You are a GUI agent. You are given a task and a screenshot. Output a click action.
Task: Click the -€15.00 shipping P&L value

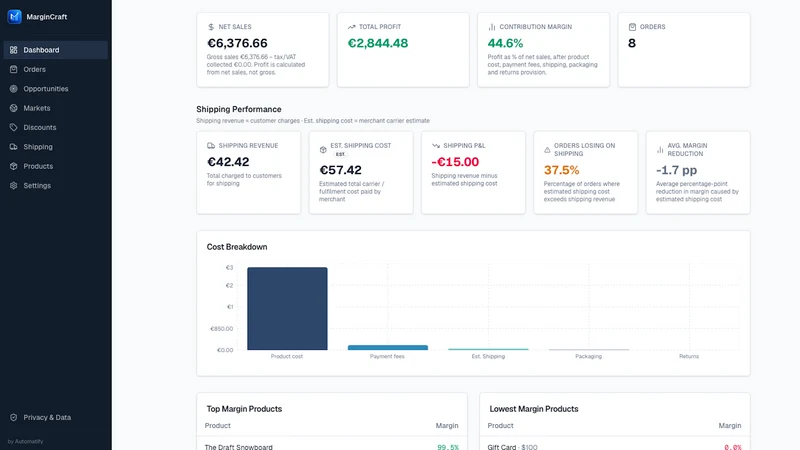pyautogui.click(x=455, y=162)
